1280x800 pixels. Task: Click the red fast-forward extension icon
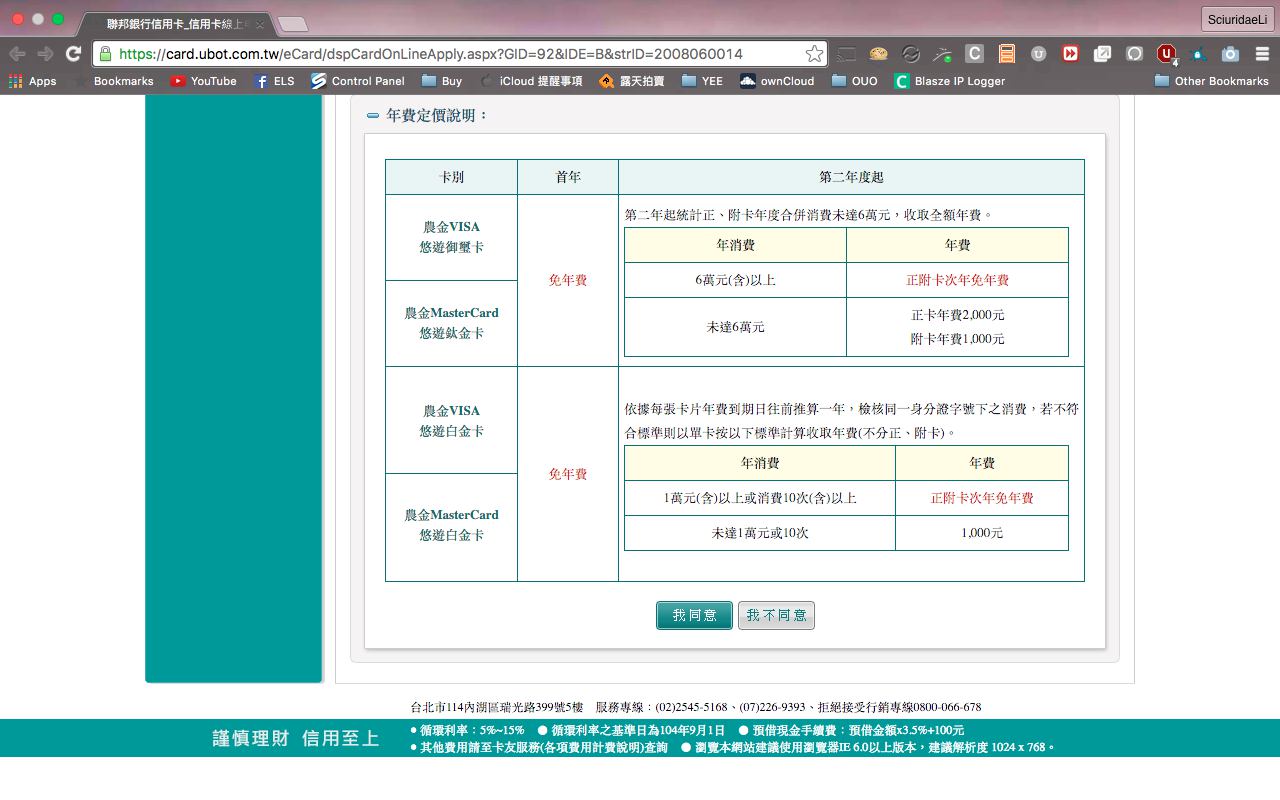[x=1071, y=54]
